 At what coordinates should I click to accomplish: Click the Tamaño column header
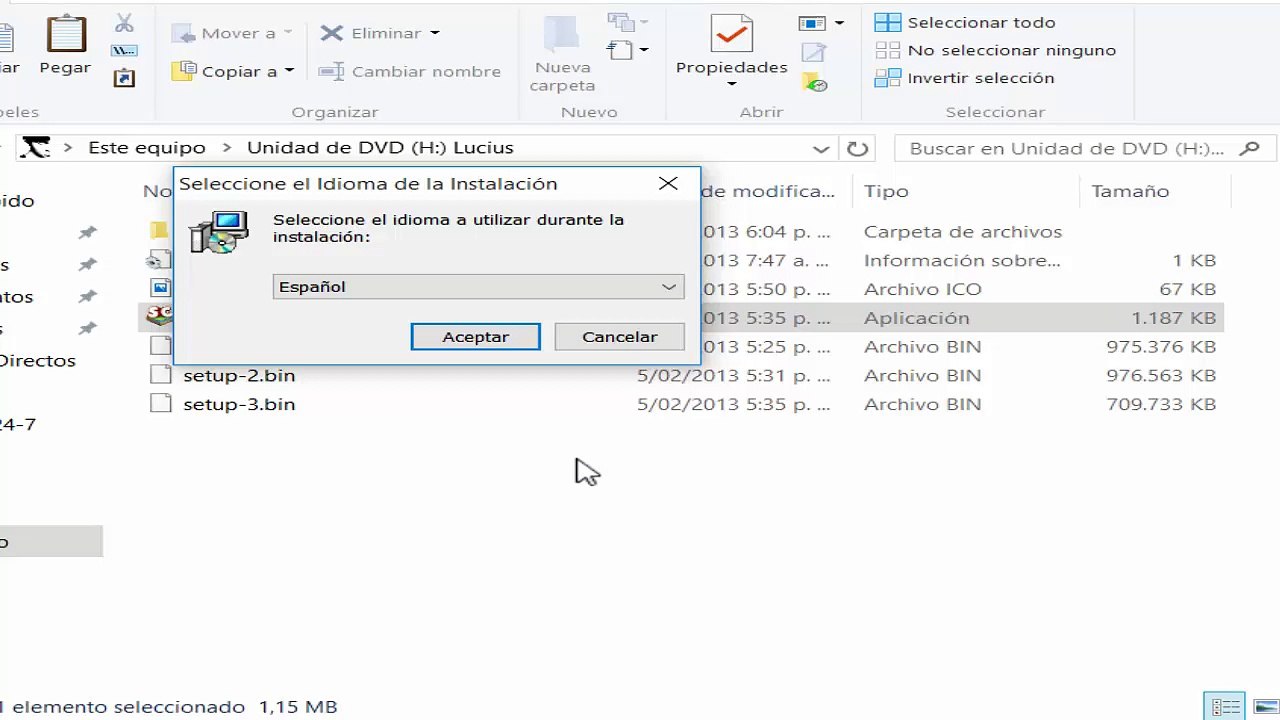(1130, 191)
